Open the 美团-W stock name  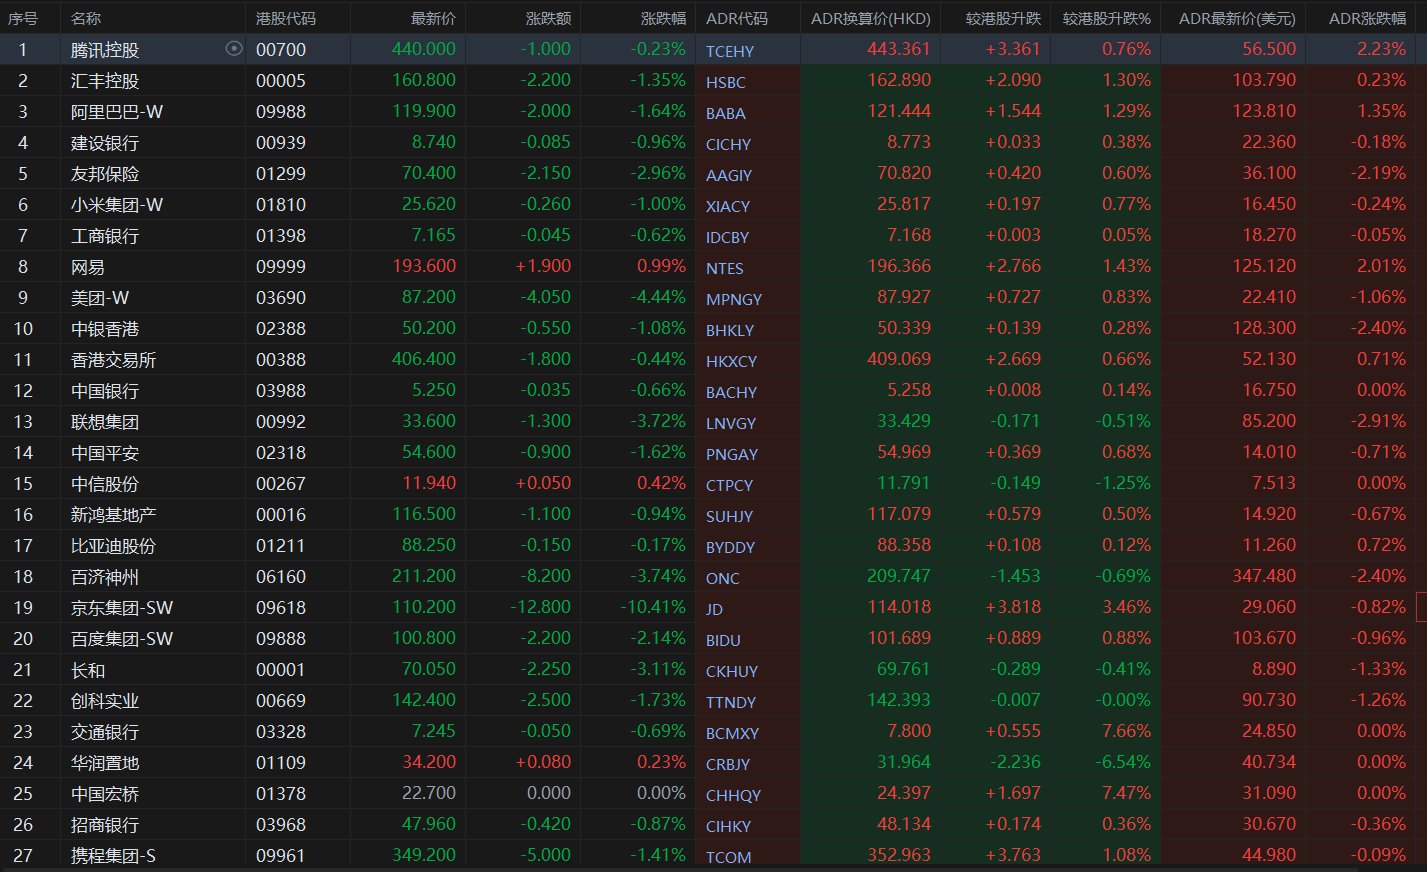100,298
